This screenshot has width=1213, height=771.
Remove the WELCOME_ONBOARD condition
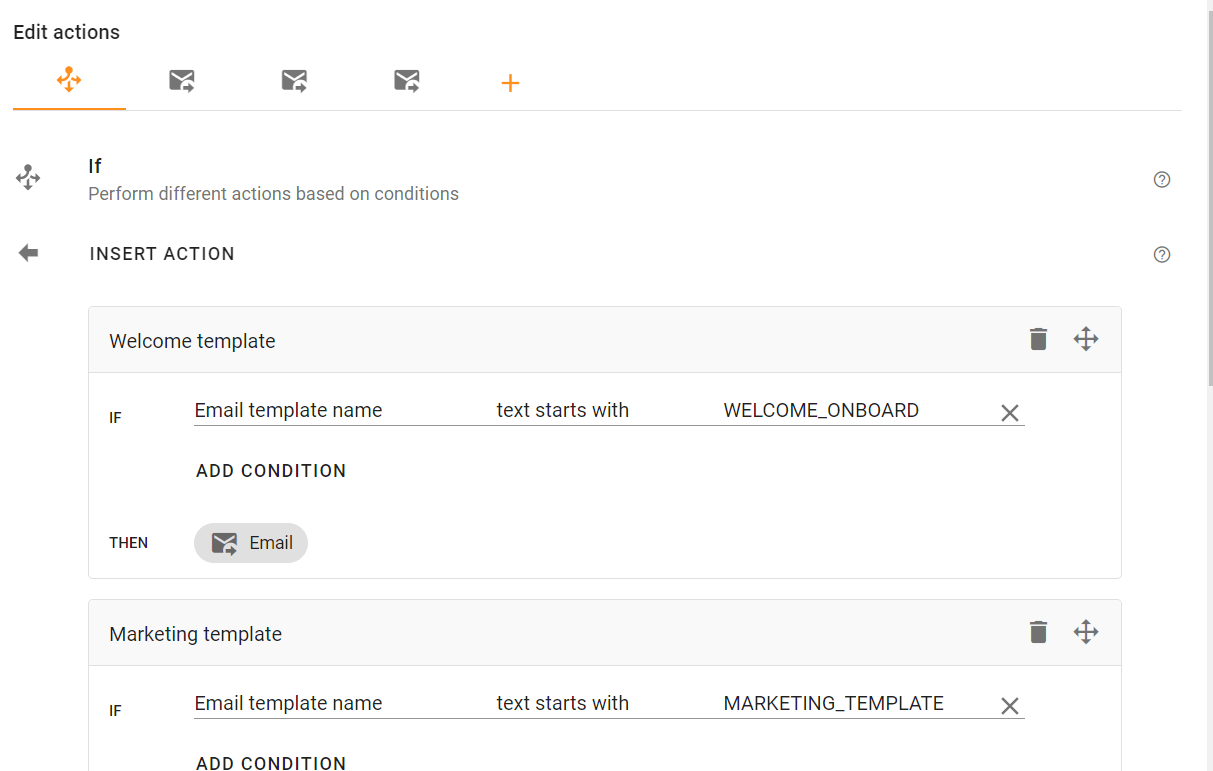[x=1010, y=413]
